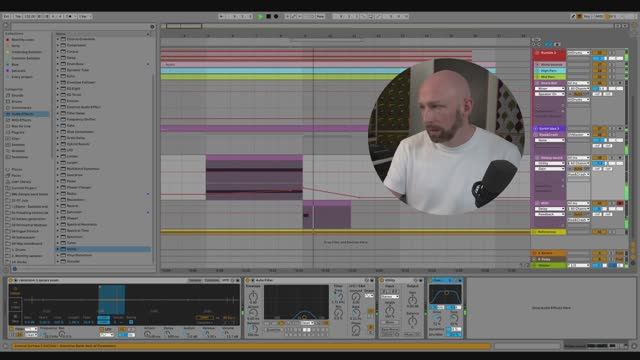Select the Vocoder device in the list

(x=73, y=261)
